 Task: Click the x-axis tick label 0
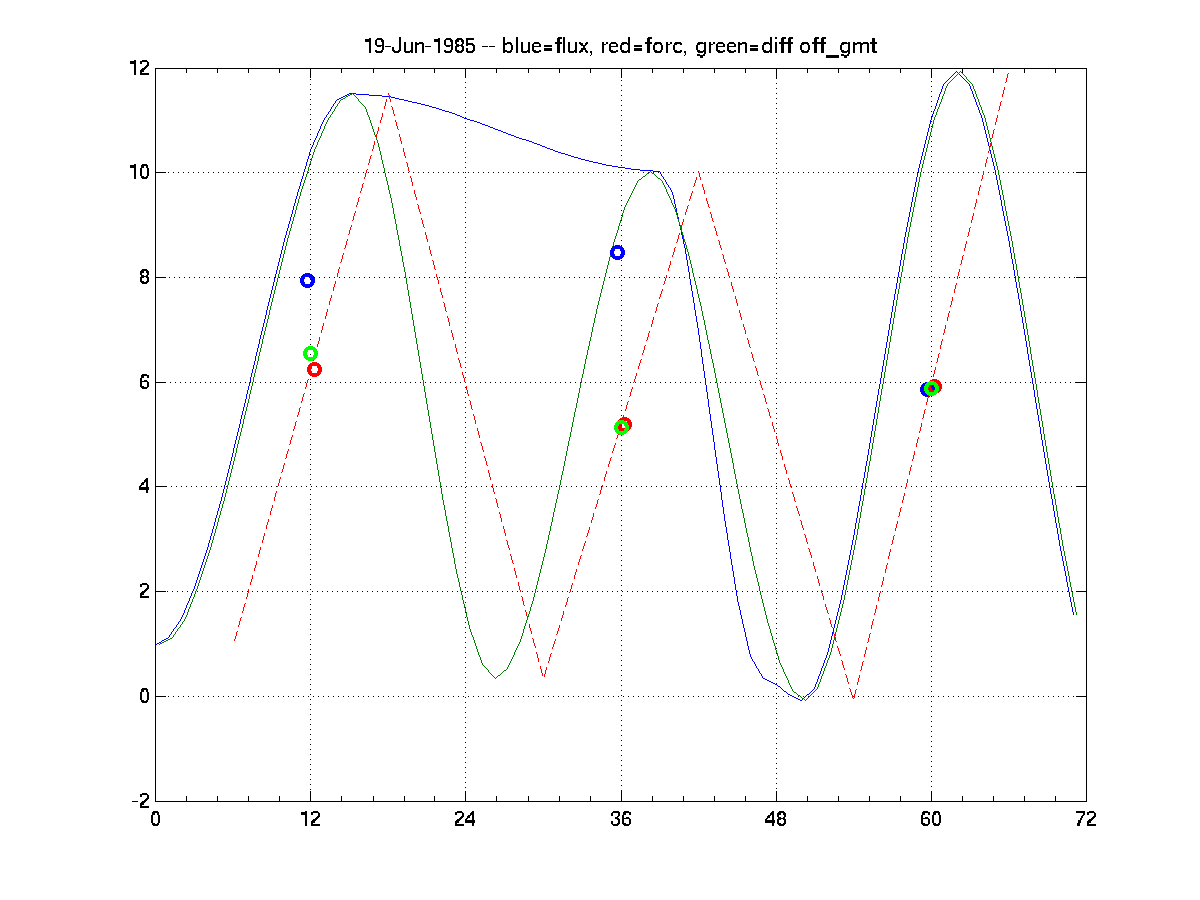pyautogui.click(x=155, y=820)
